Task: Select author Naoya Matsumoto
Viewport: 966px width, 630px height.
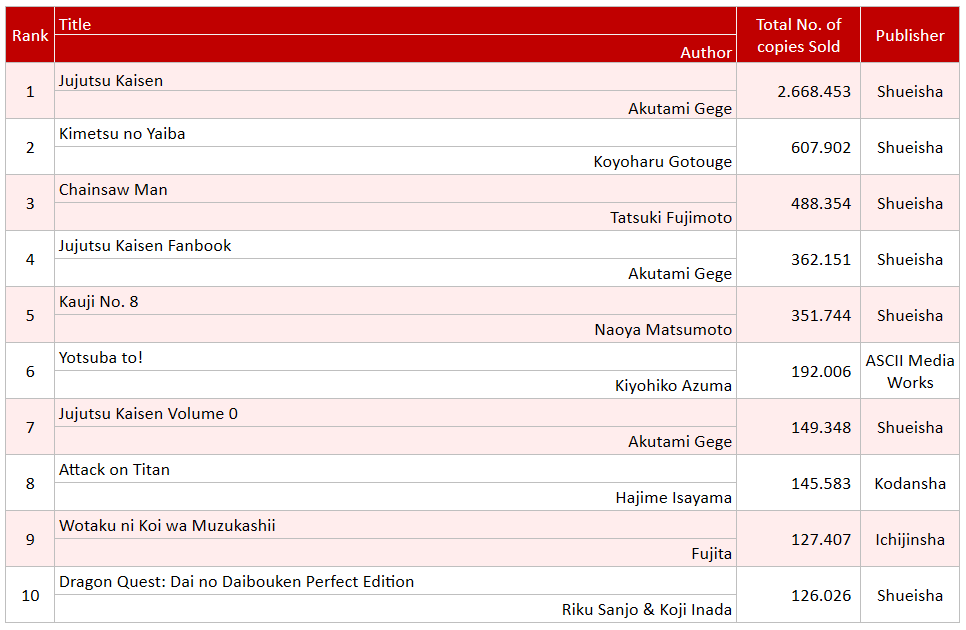Action: coord(663,330)
